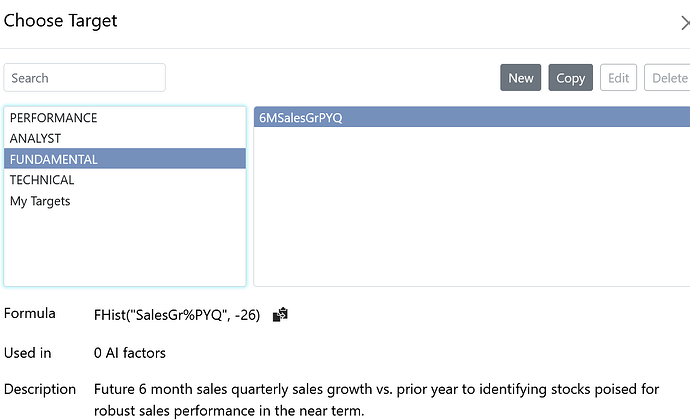Select the ANALYST category
Image resolution: width=690 pixels, height=420 pixels.
[35, 138]
